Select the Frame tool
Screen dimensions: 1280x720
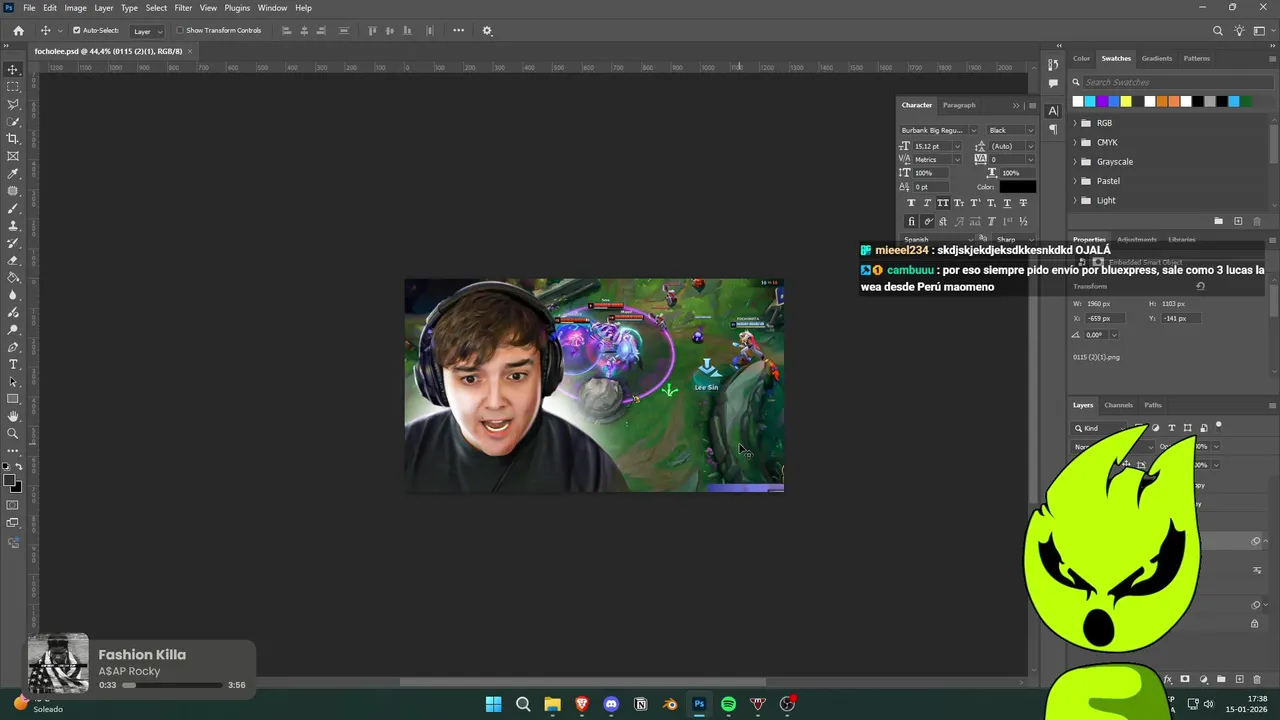pos(13,156)
